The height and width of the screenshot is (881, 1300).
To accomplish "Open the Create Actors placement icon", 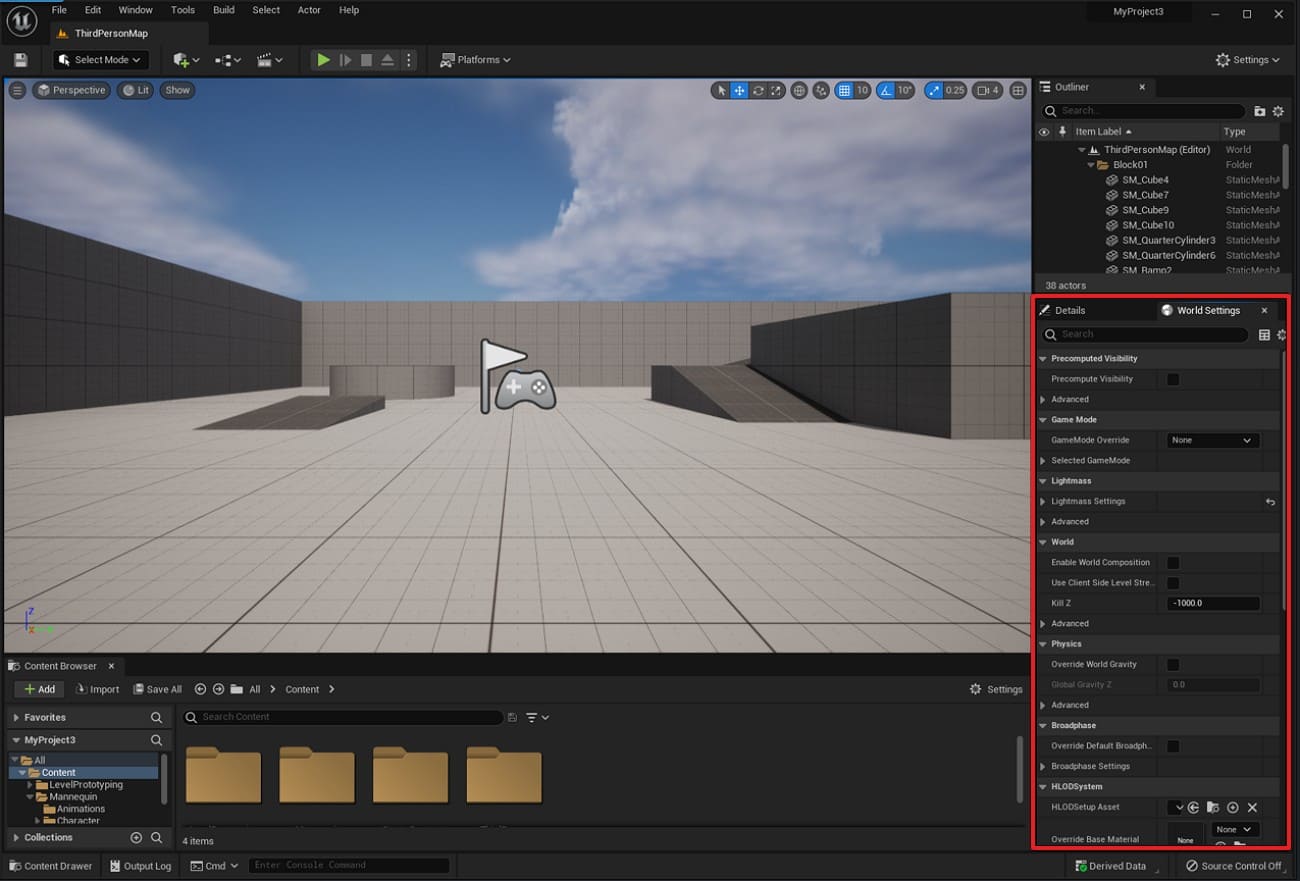I will (x=181, y=59).
